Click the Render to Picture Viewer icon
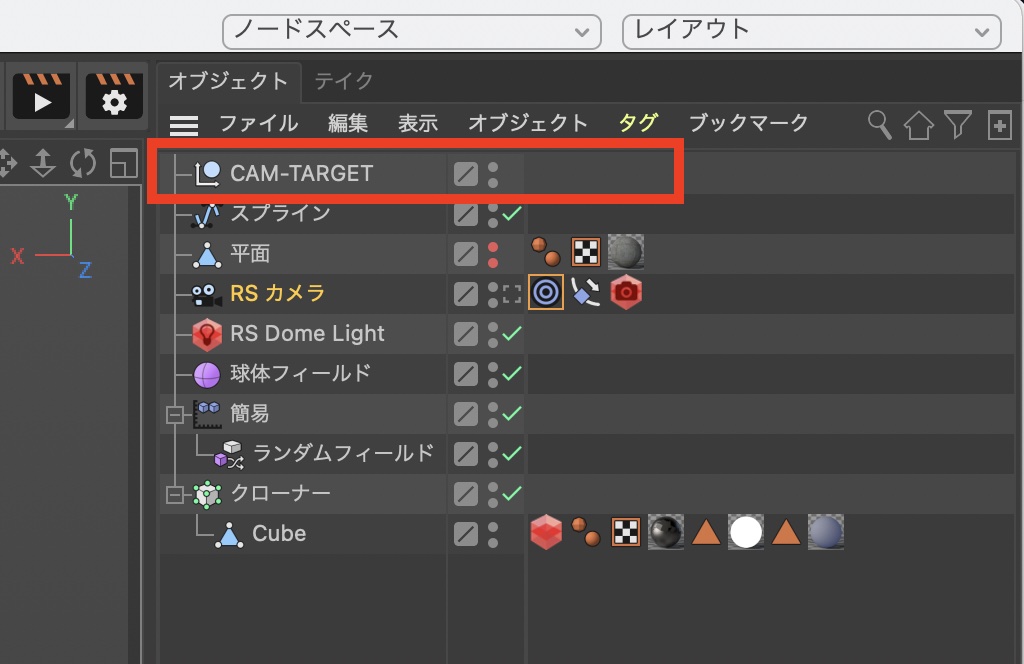Viewport: 1024px width, 664px height. [x=40, y=96]
